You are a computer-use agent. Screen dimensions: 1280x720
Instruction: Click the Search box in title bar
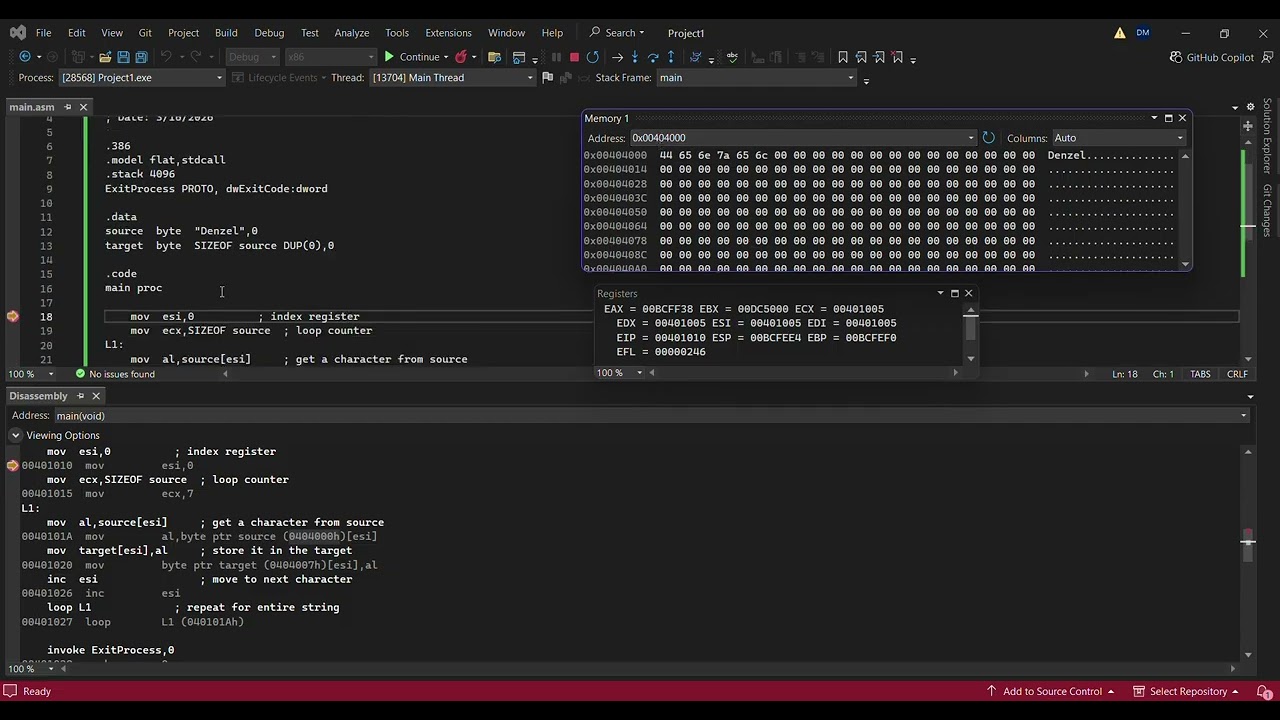(x=617, y=33)
